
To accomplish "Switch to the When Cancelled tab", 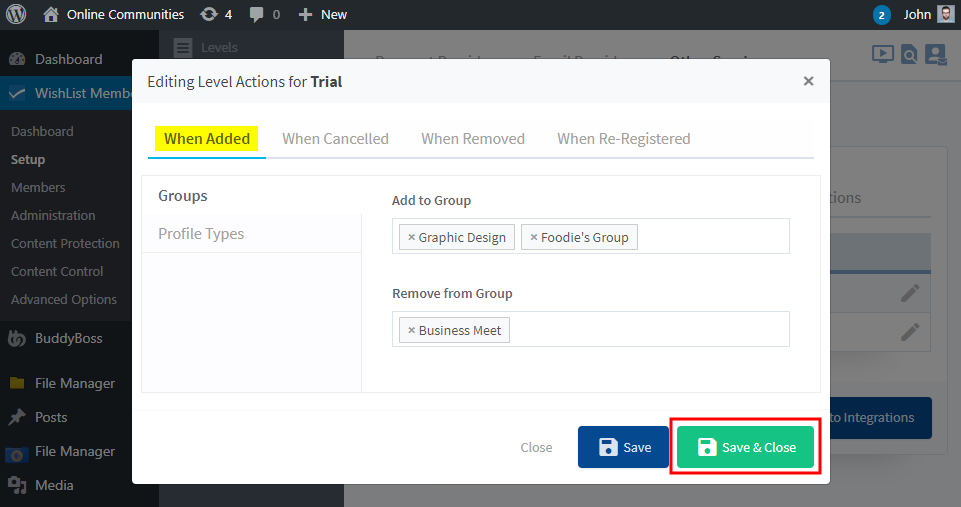I will click(335, 139).
